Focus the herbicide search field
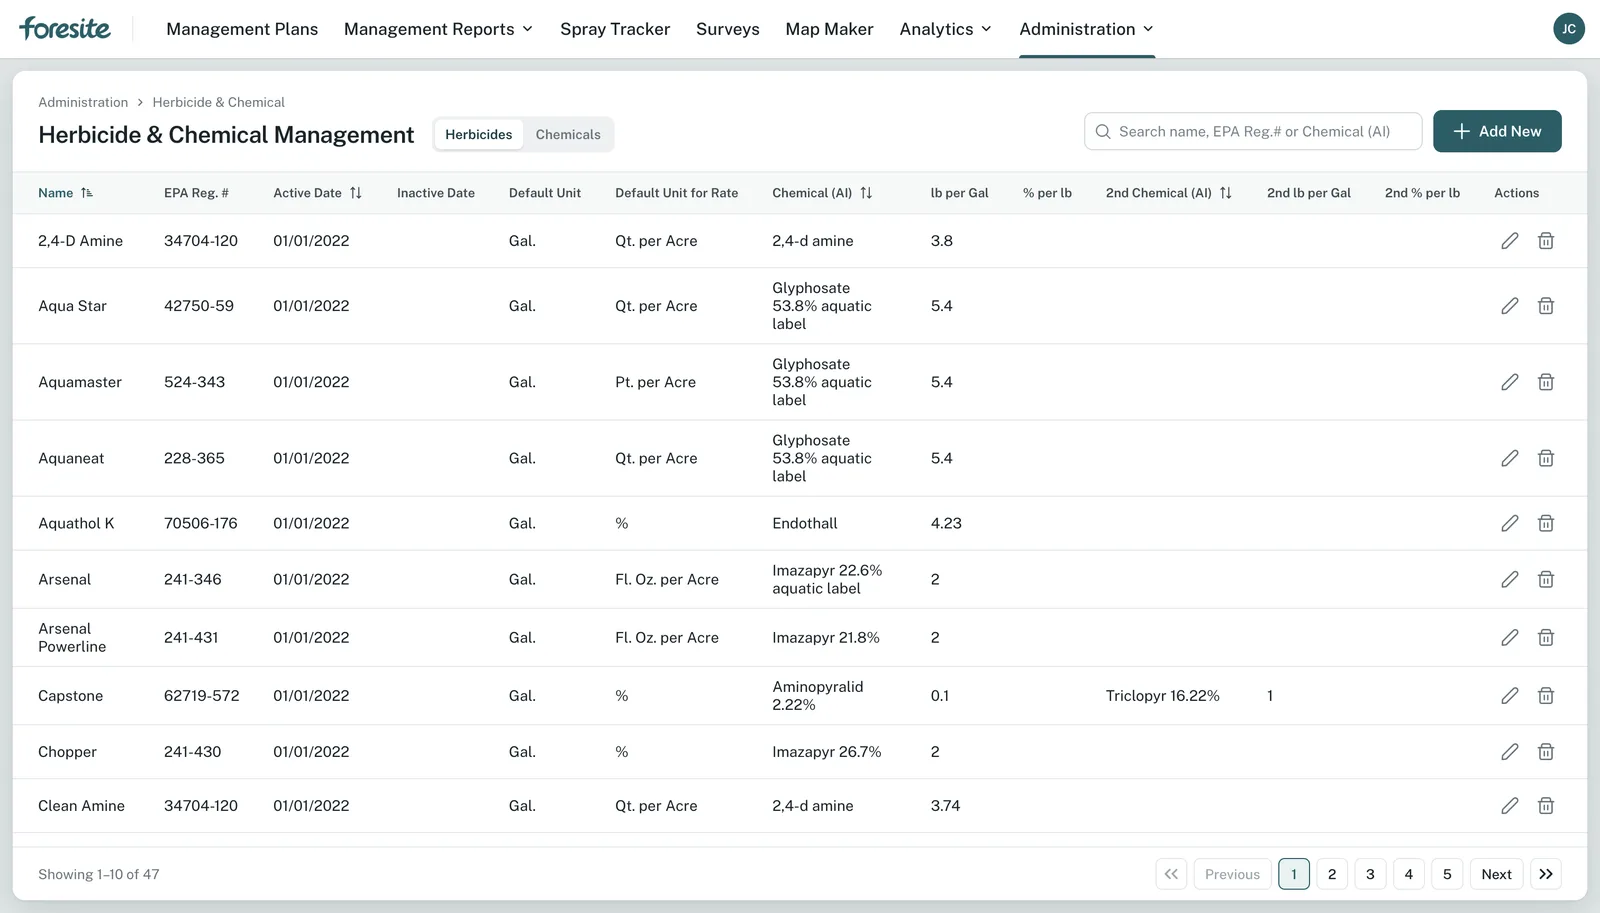This screenshot has width=1600, height=913. pos(1253,131)
